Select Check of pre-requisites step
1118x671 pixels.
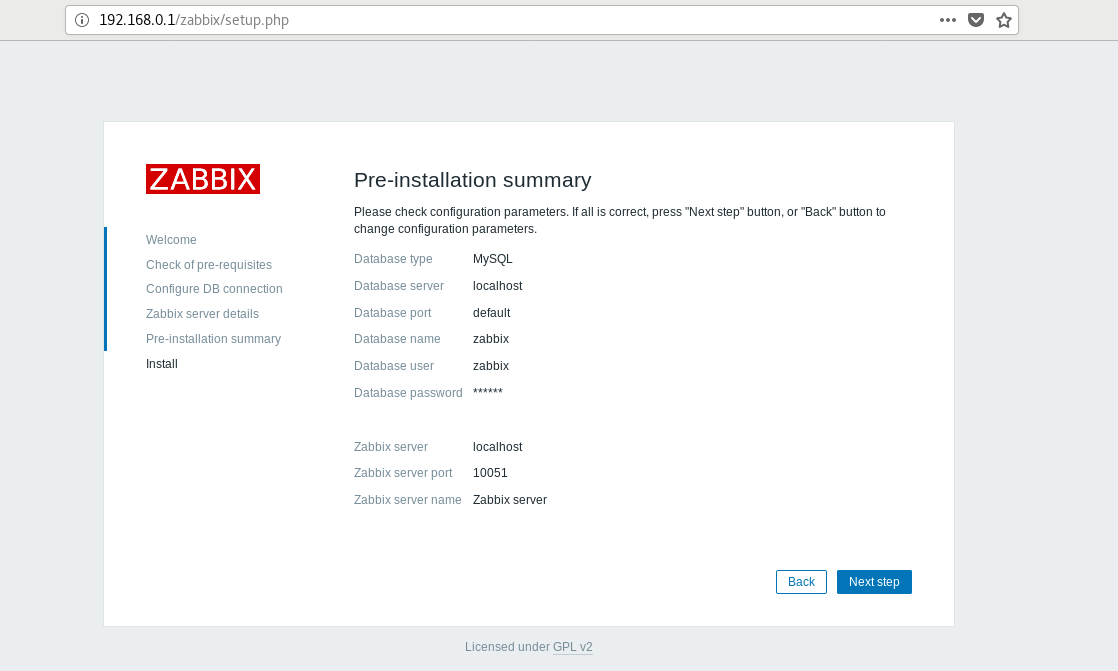coord(209,265)
